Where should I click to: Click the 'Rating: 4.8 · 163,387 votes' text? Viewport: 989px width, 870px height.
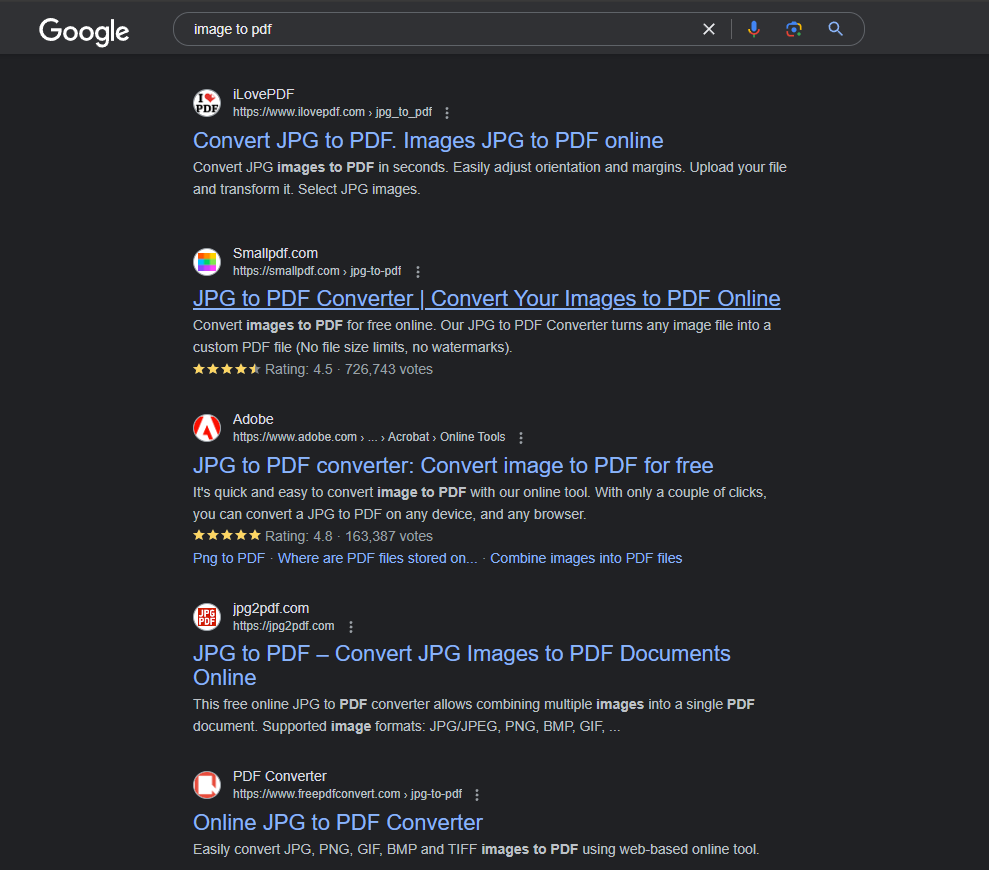click(x=349, y=536)
